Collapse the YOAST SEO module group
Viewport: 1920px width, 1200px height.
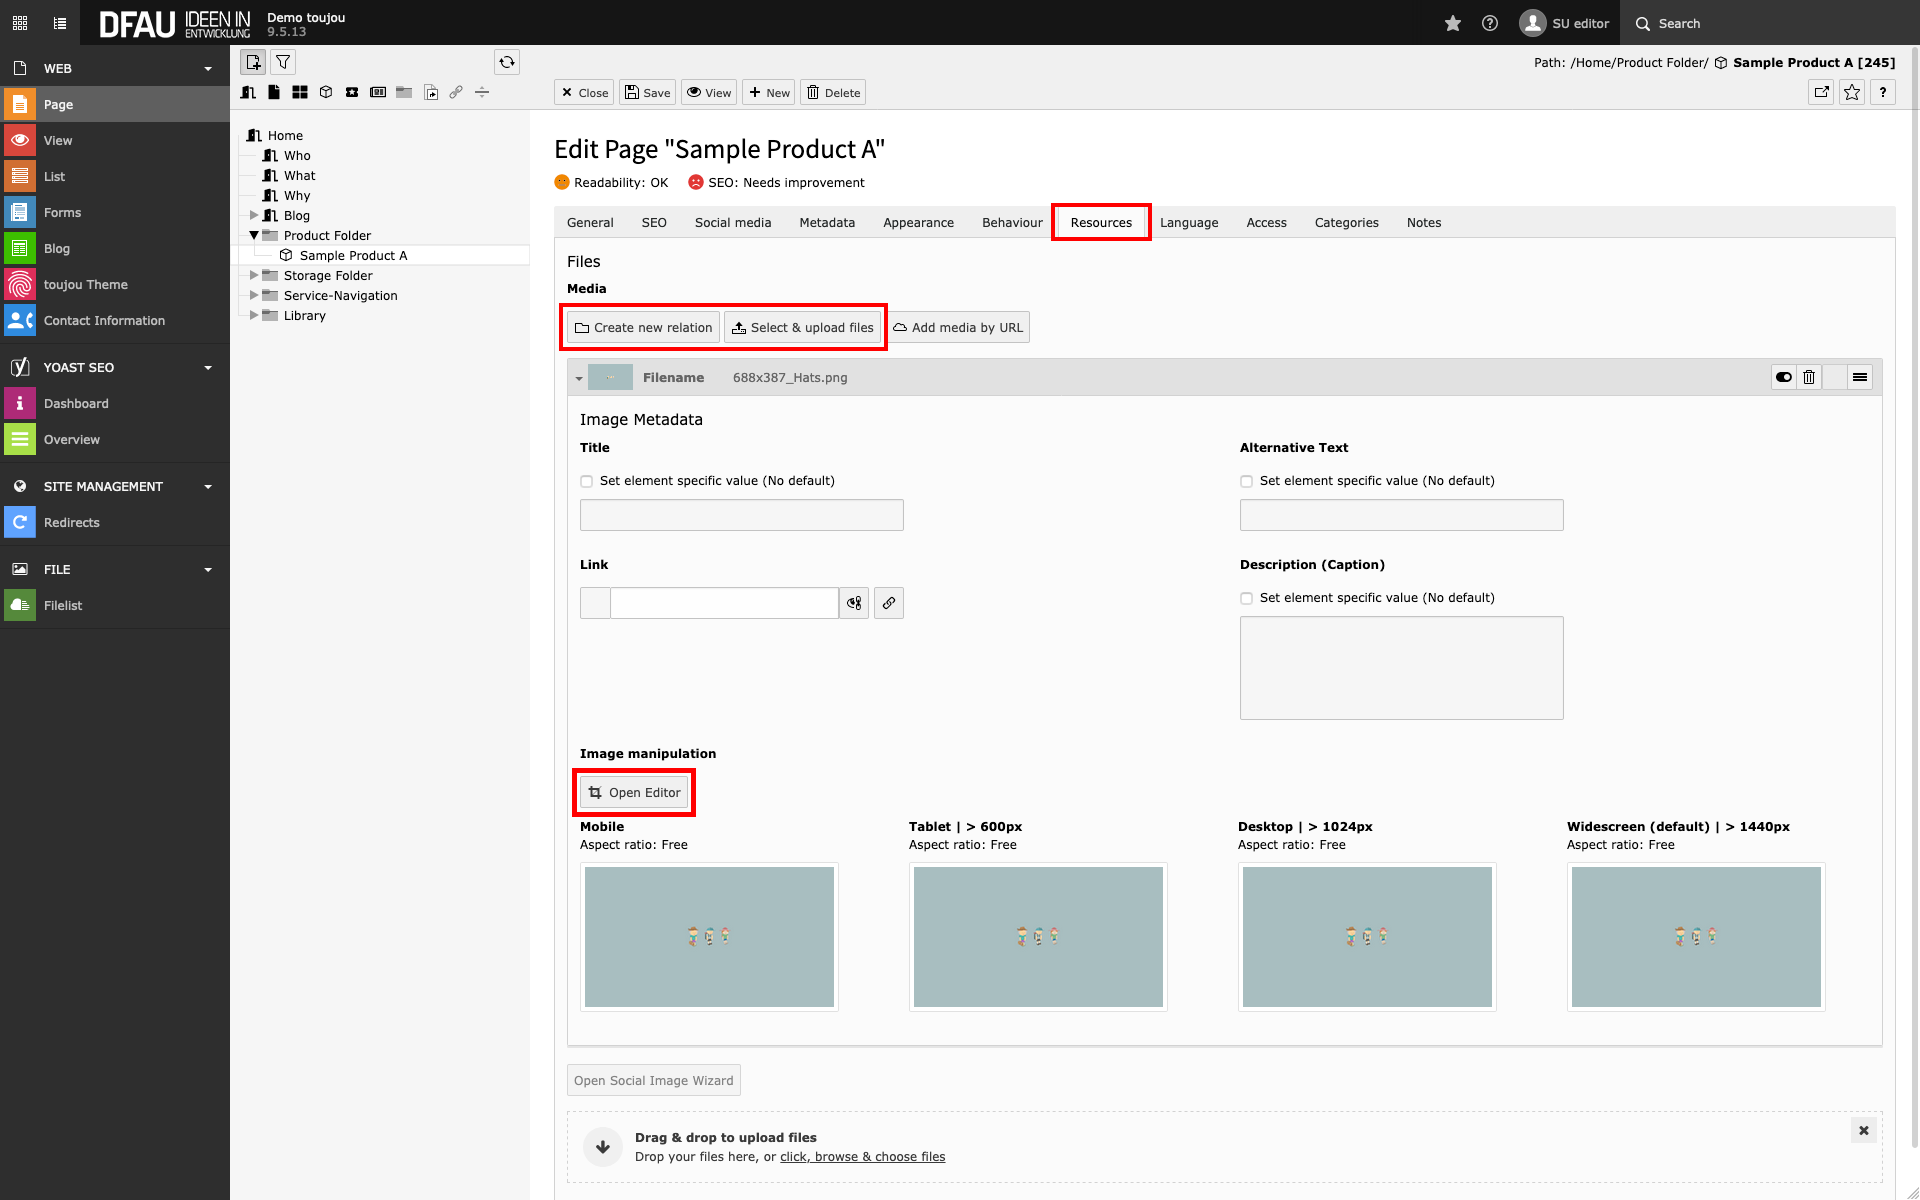point(208,368)
